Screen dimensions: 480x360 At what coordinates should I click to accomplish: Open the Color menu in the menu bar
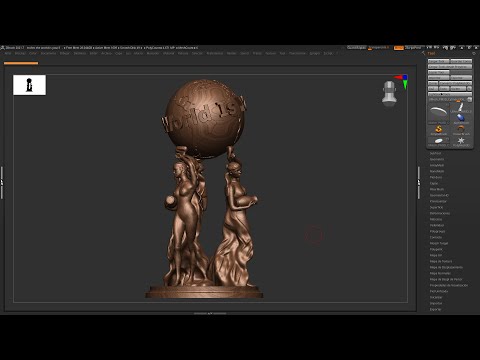pyautogui.click(x=33, y=53)
